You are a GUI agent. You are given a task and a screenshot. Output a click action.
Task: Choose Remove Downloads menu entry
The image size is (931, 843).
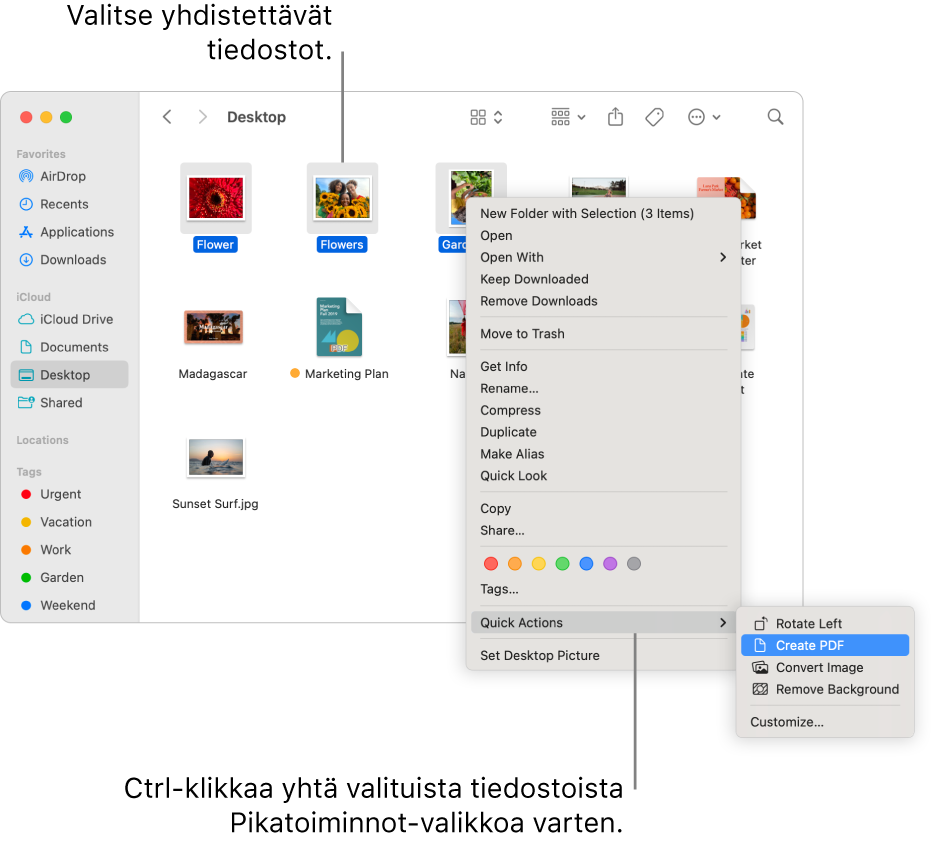(603, 301)
